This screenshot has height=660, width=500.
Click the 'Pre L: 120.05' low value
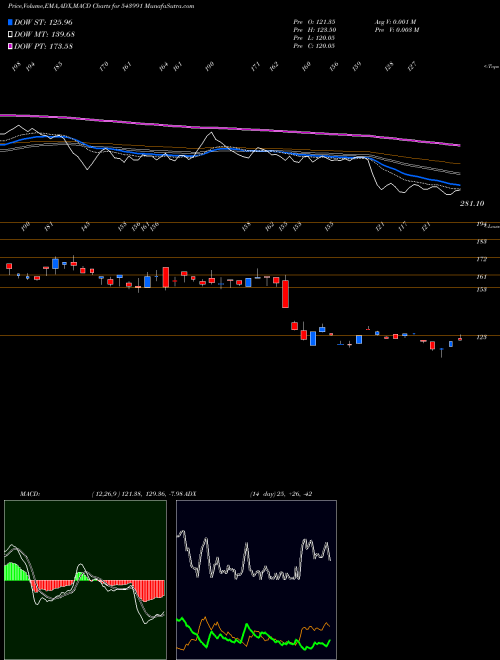click(314, 38)
